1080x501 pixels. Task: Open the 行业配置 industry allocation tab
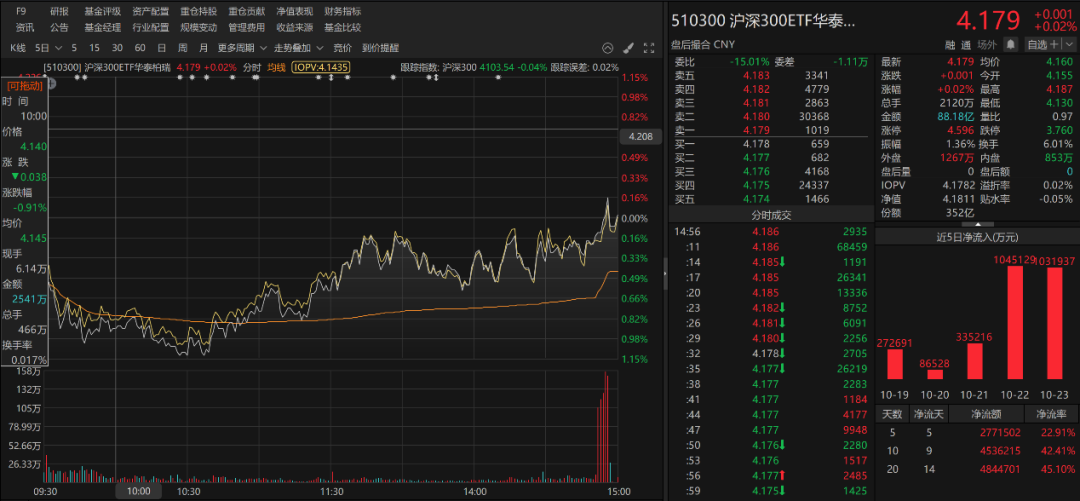pyautogui.click(x=151, y=28)
